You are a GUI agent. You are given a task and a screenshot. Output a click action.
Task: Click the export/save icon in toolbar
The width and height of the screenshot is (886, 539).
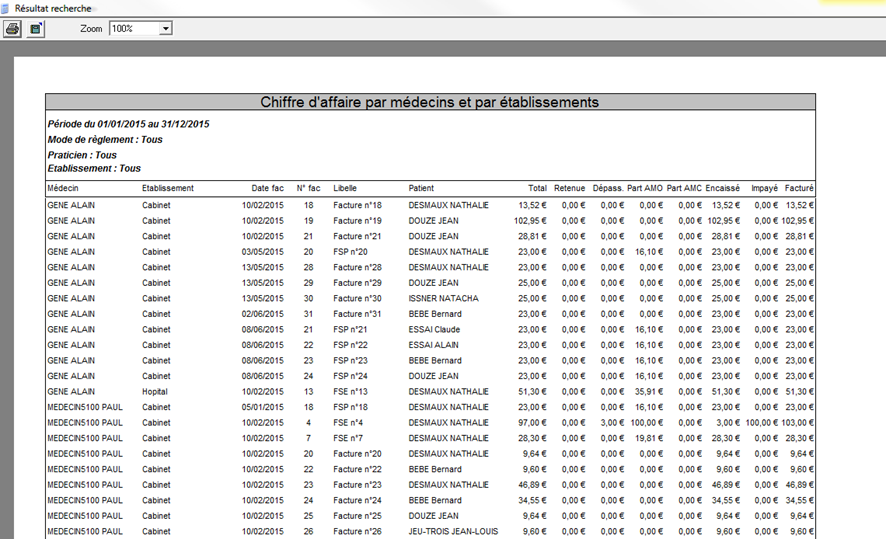point(36,29)
